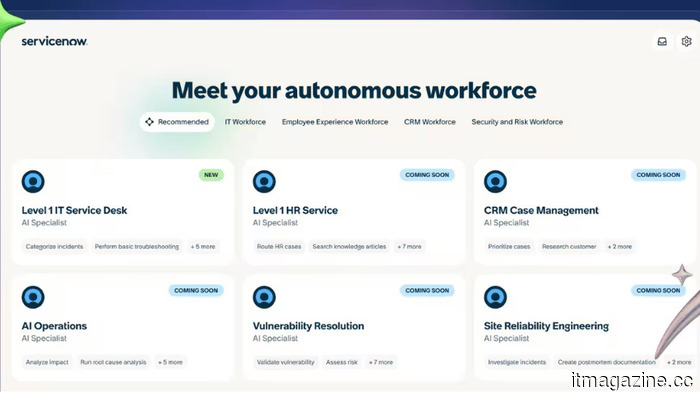Click Level 1 HR Service avatar icon
Viewport: 700px width, 394px height.
pos(264,182)
